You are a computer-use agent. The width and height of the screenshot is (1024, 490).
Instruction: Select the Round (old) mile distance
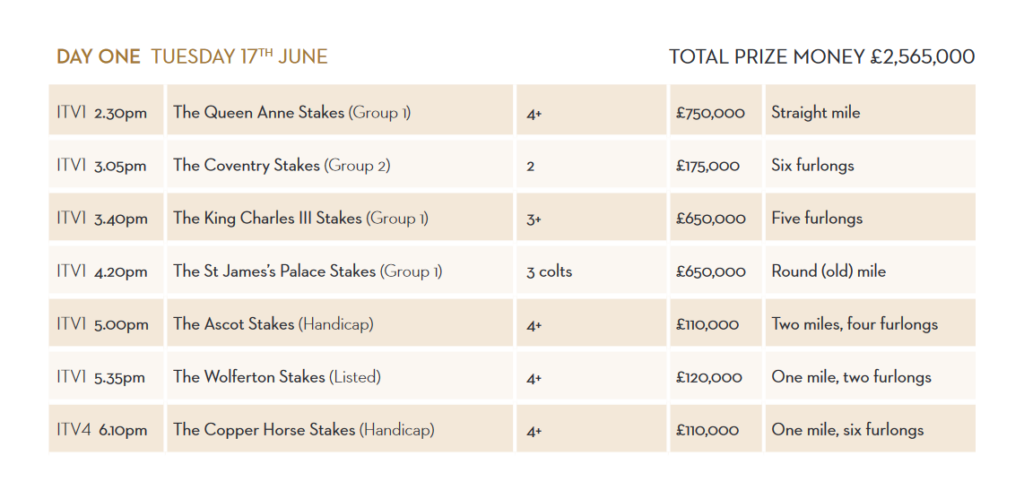pos(829,271)
